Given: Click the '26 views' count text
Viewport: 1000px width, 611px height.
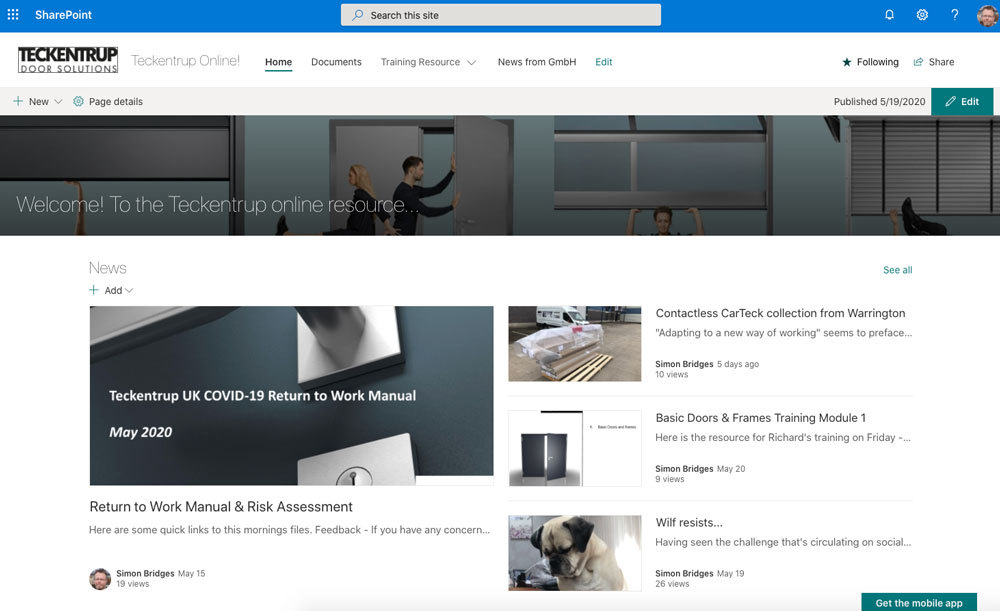Looking at the screenshot, I should (x=672, y=584).
